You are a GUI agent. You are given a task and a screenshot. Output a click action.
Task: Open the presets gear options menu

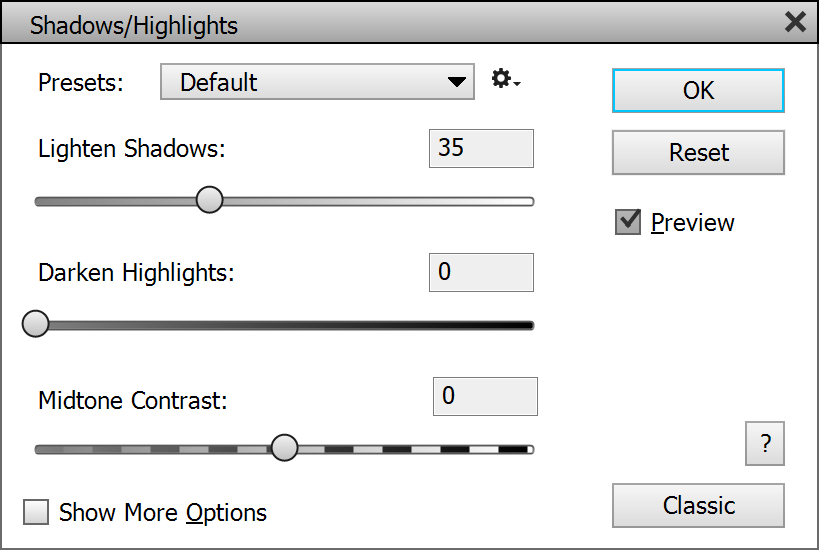505,80
